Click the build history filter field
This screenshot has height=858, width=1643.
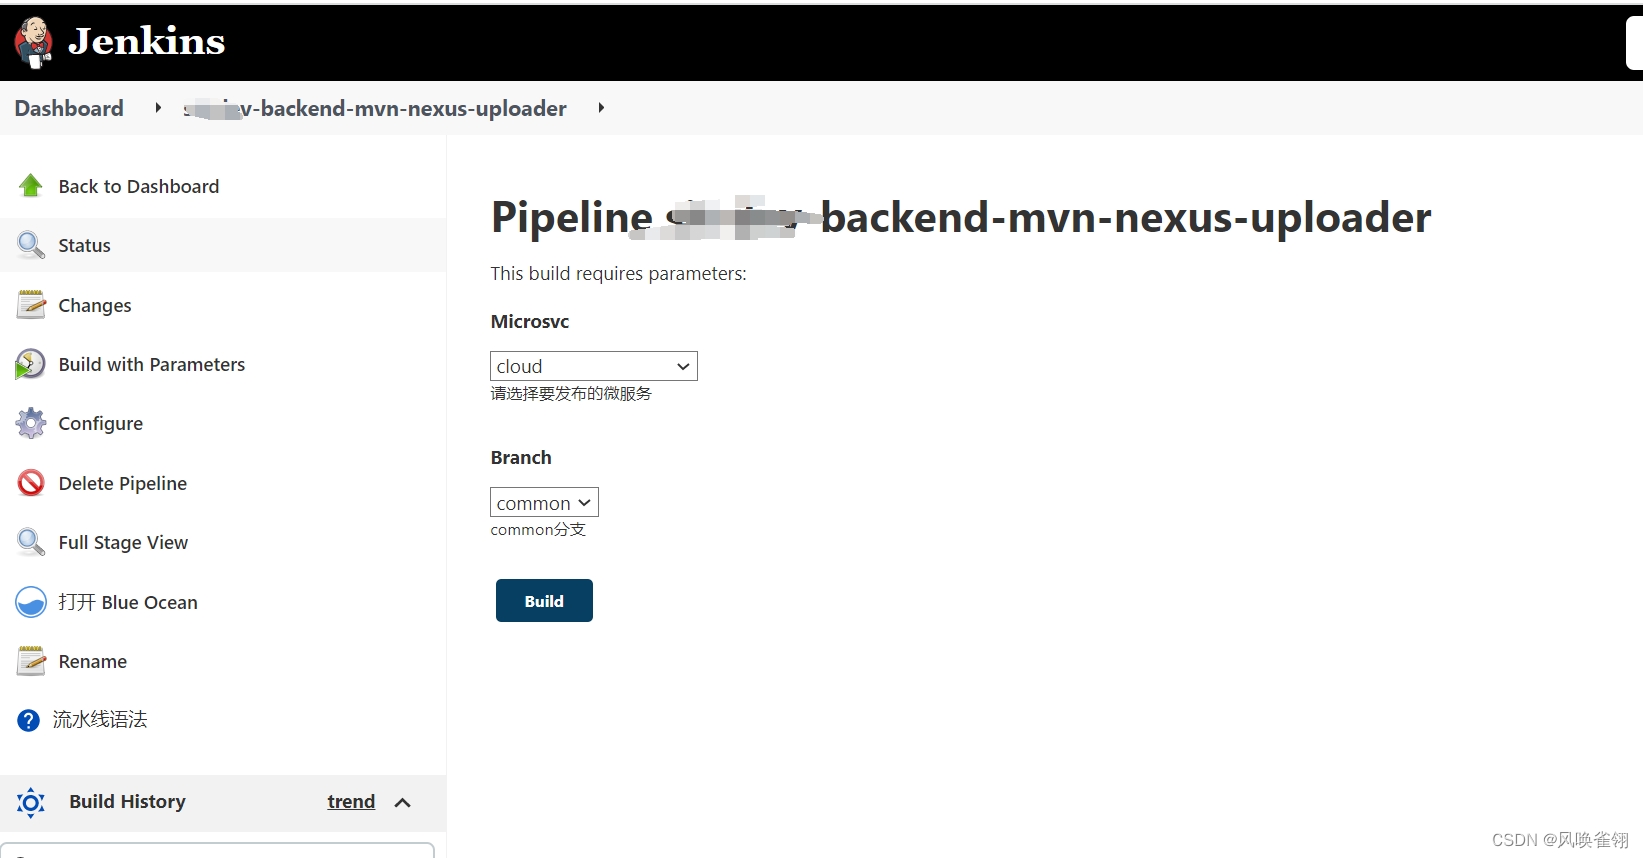[x=218, y=852]
